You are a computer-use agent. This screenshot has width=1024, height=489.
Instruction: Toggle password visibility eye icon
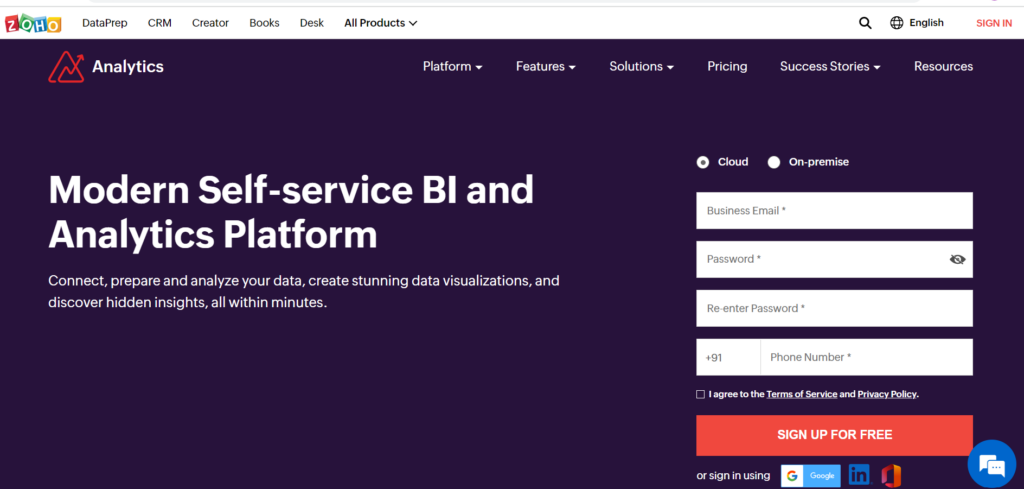pyautogui.click(x=957, y=259)
